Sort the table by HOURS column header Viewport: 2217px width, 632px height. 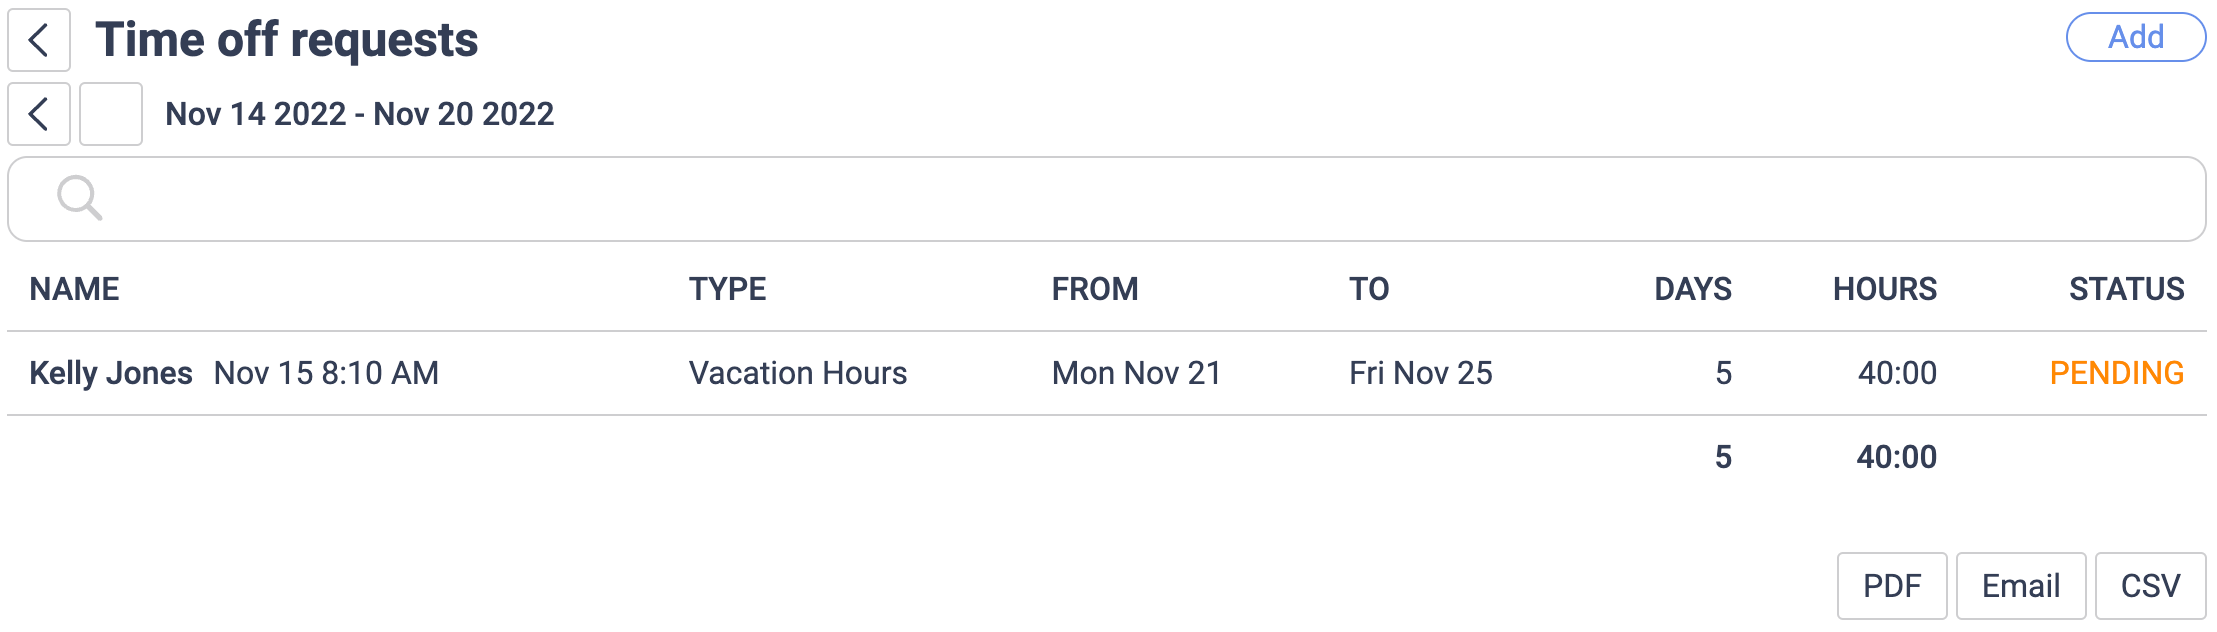[1886, 289]
